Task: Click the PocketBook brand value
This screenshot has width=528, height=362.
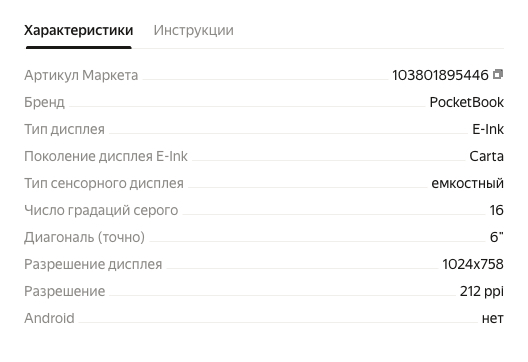Action: (x=466, y=102)
